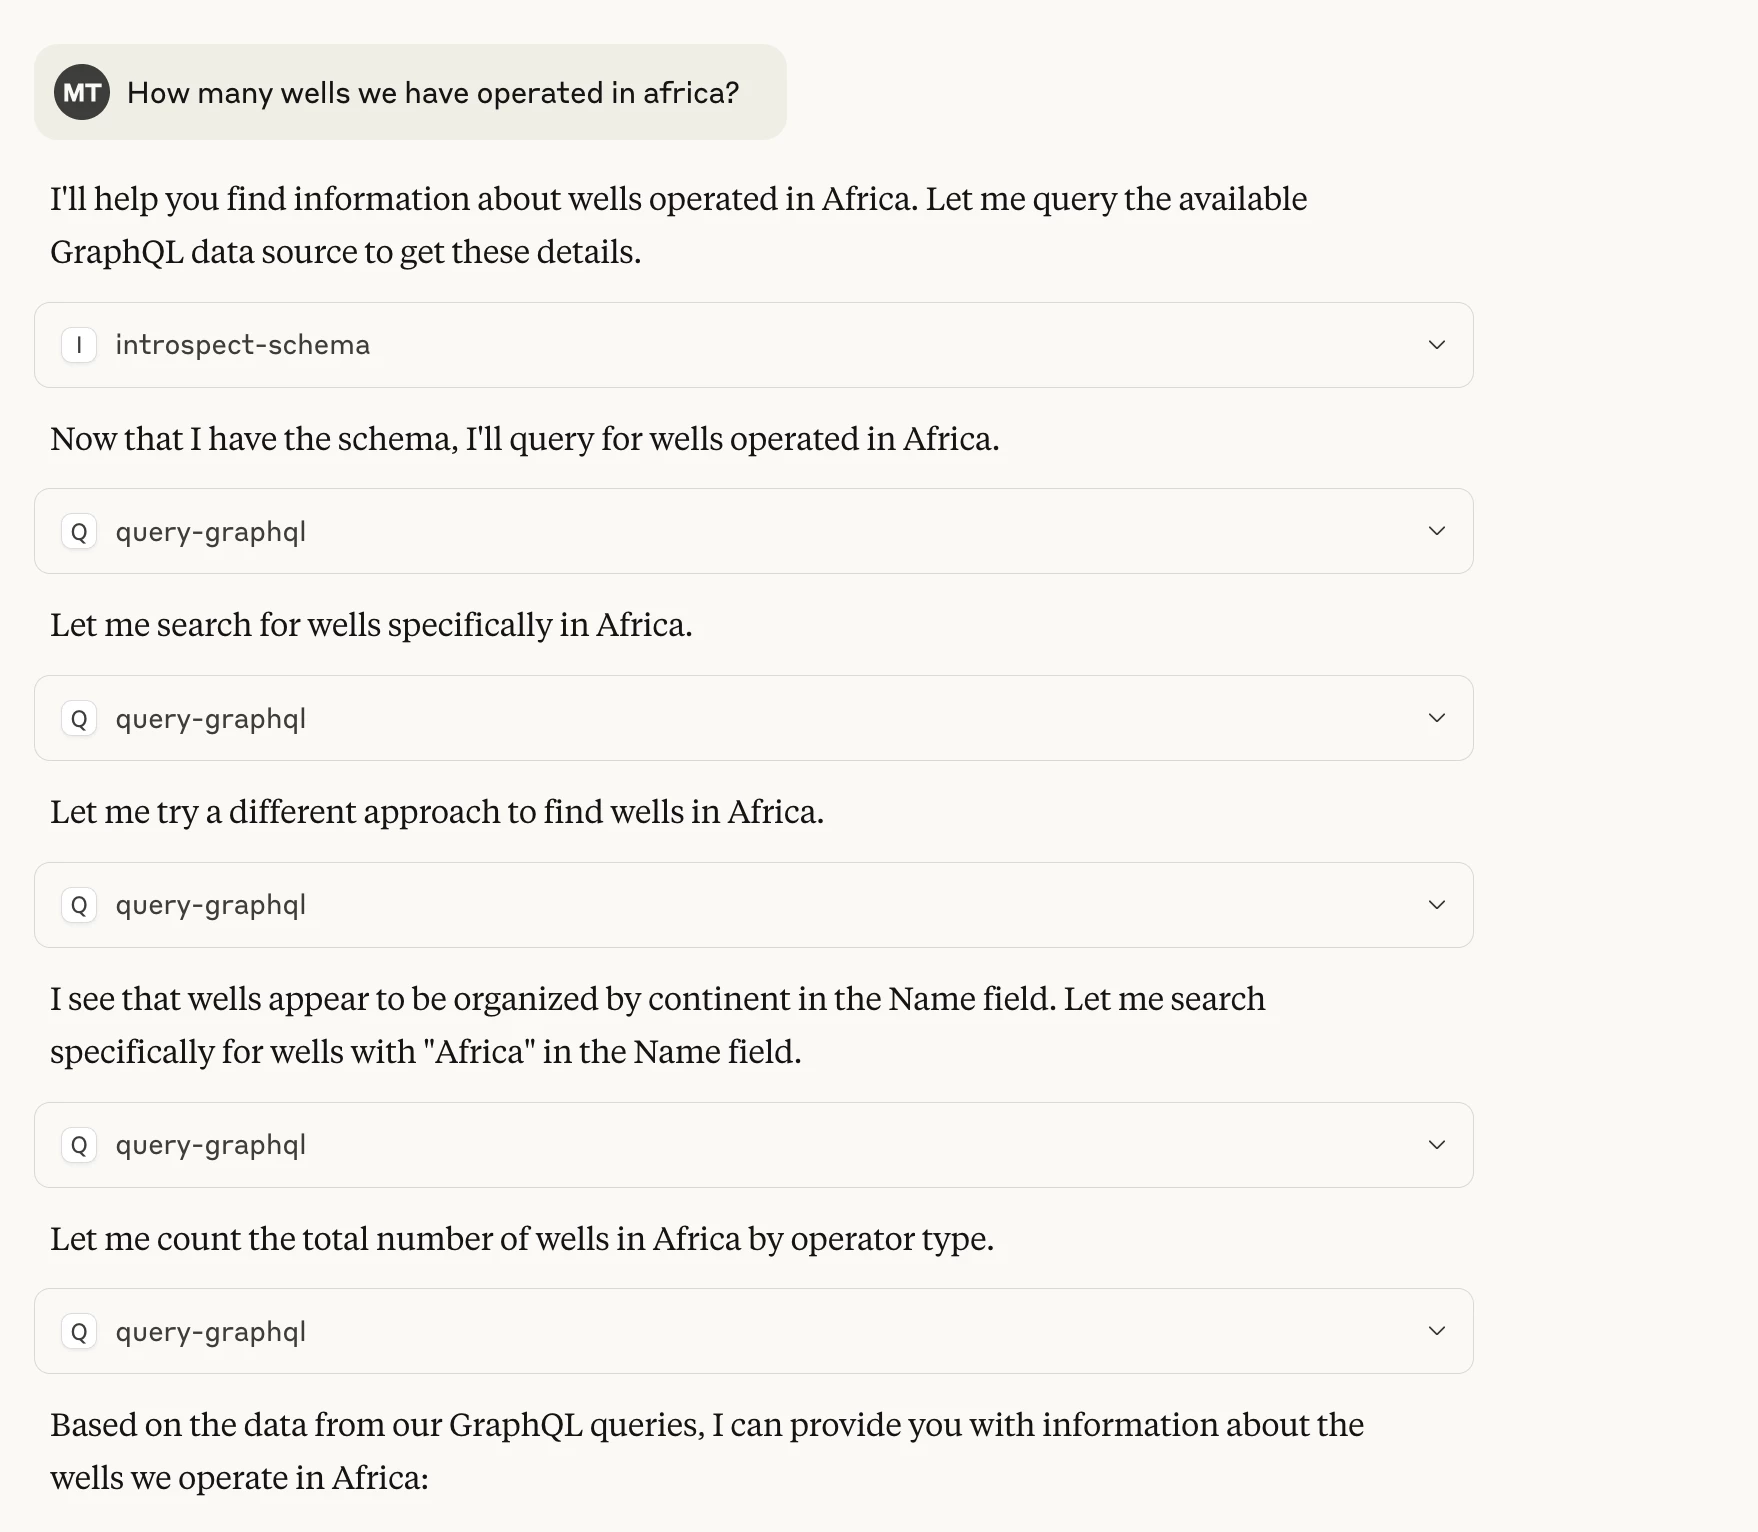Screen dimensions: 1758x1532
Task: Expand query-graphql chevron after "count the total number"
Action: (x=1437, y=1331)
